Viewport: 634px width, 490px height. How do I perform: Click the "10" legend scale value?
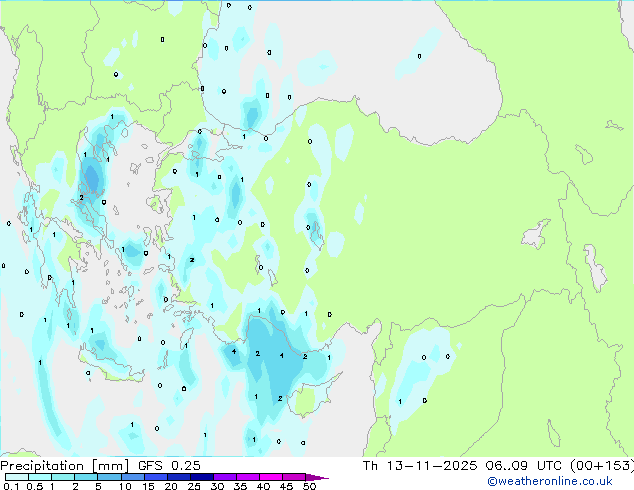tap(125, 486)
